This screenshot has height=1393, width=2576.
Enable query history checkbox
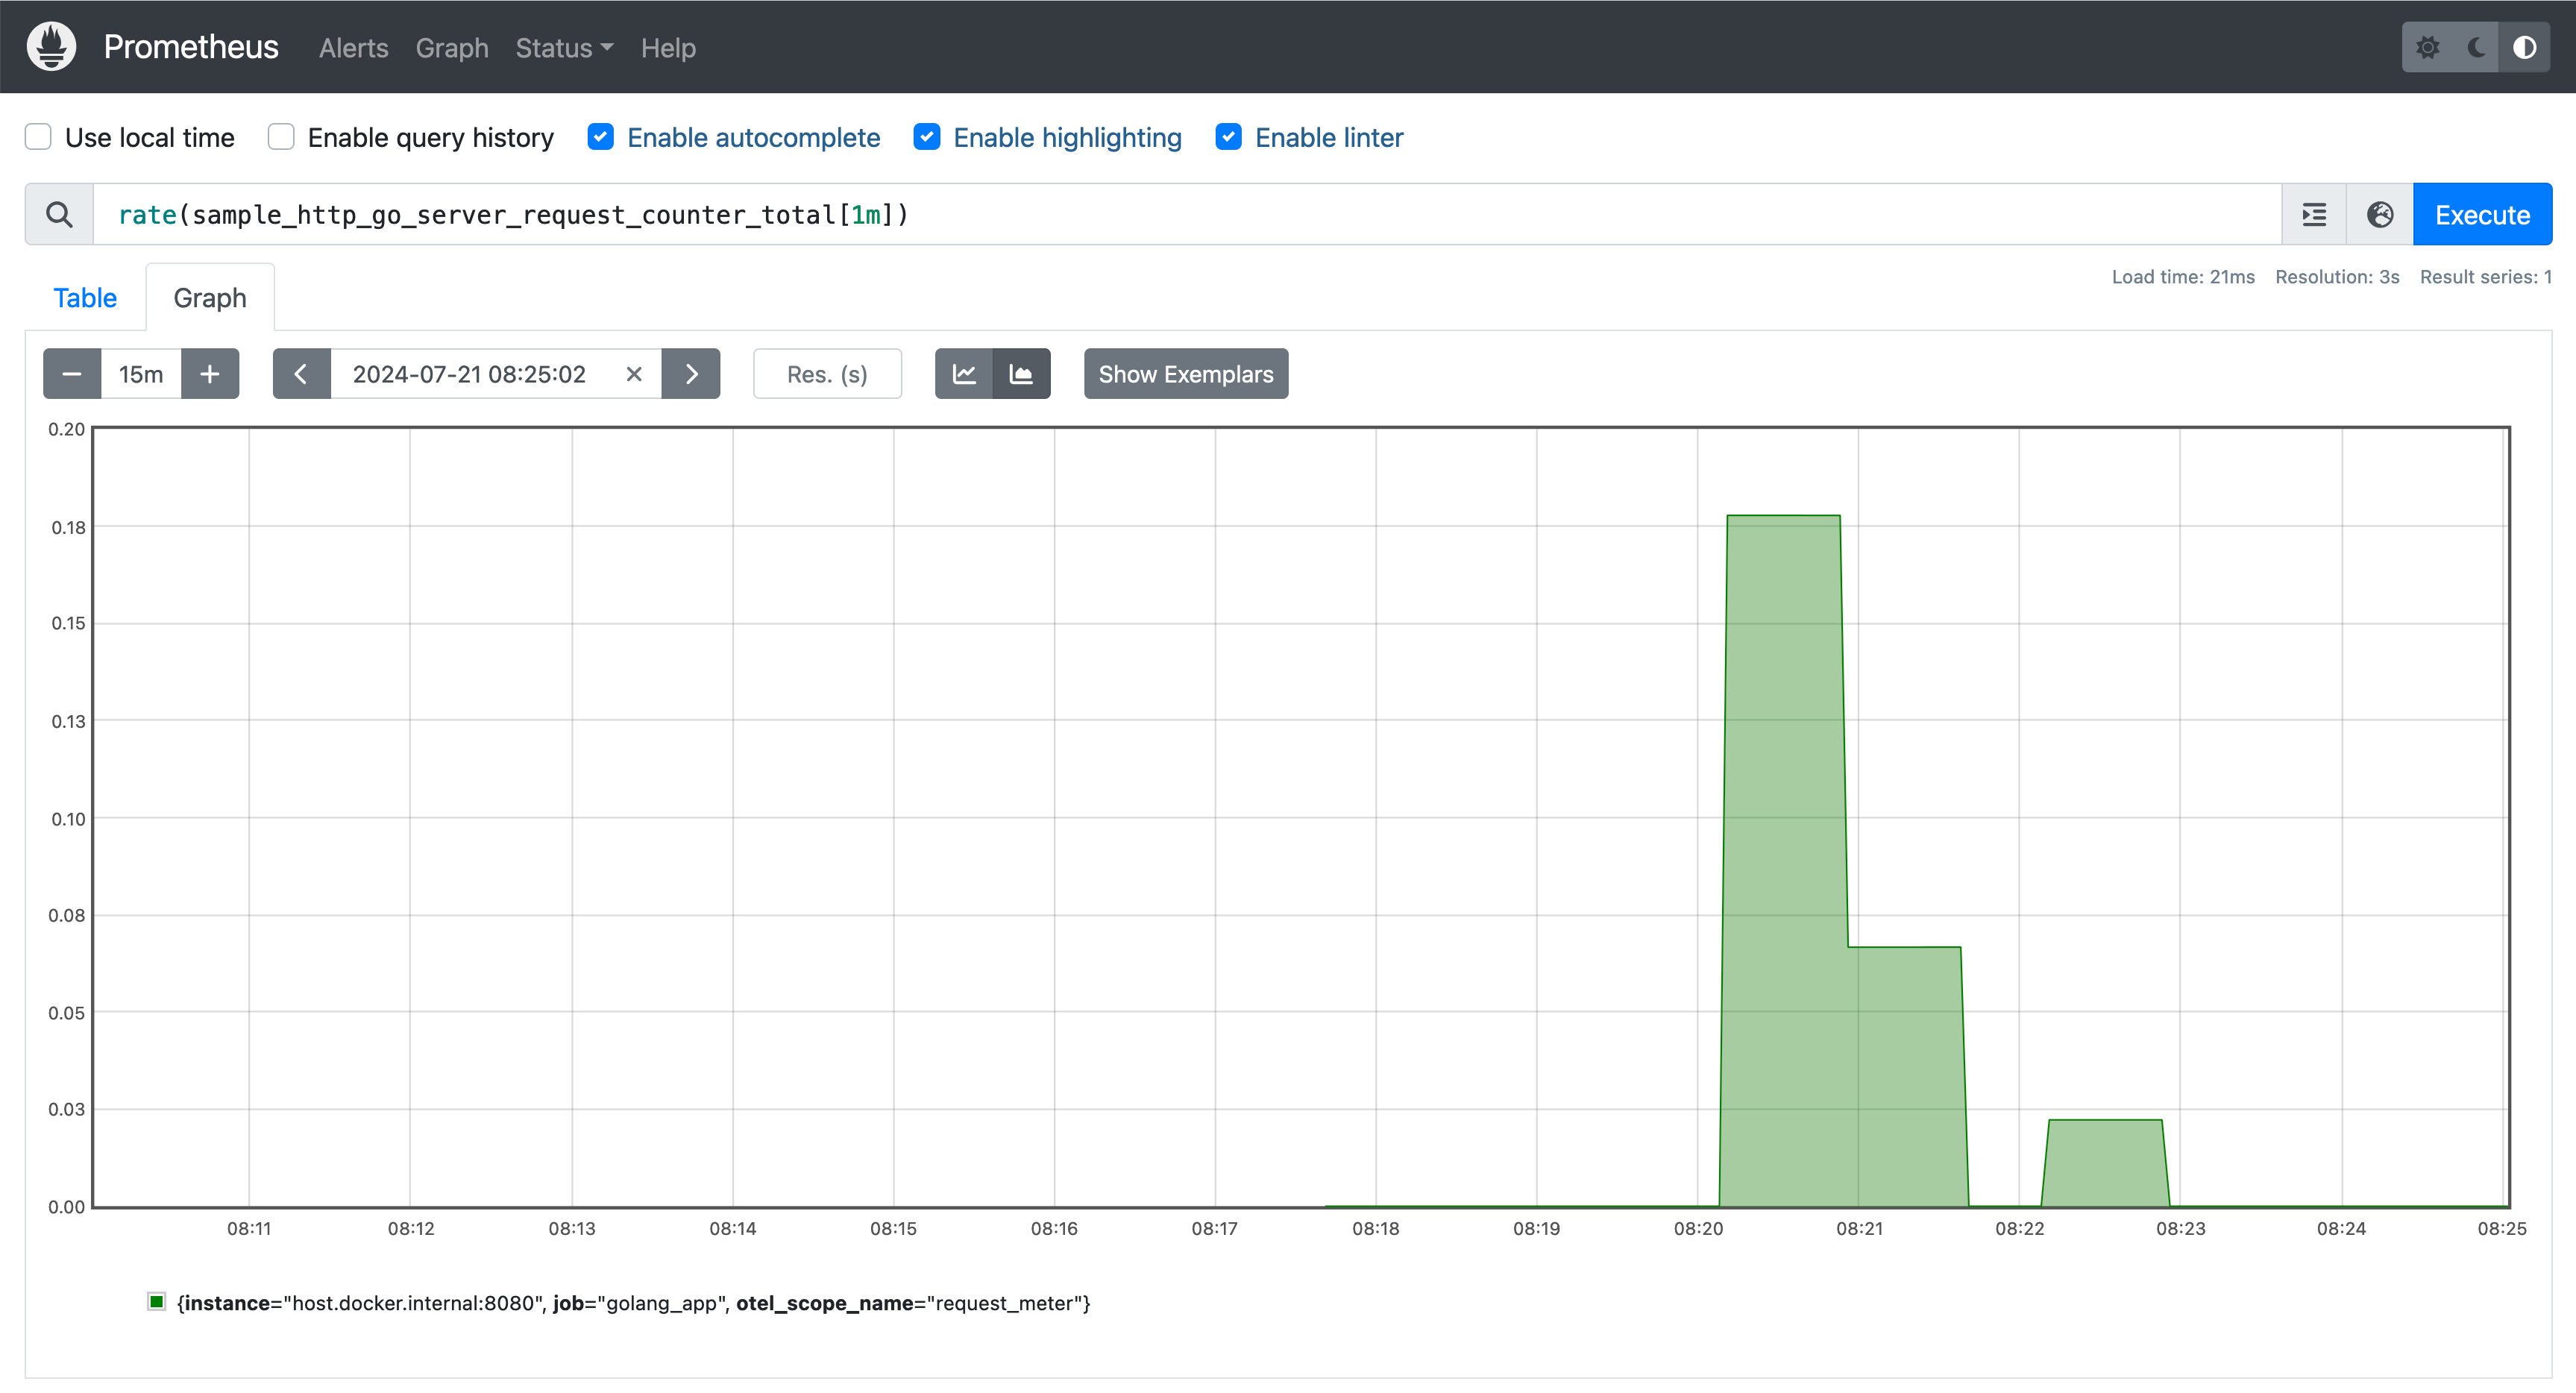(x=281, y=137)
